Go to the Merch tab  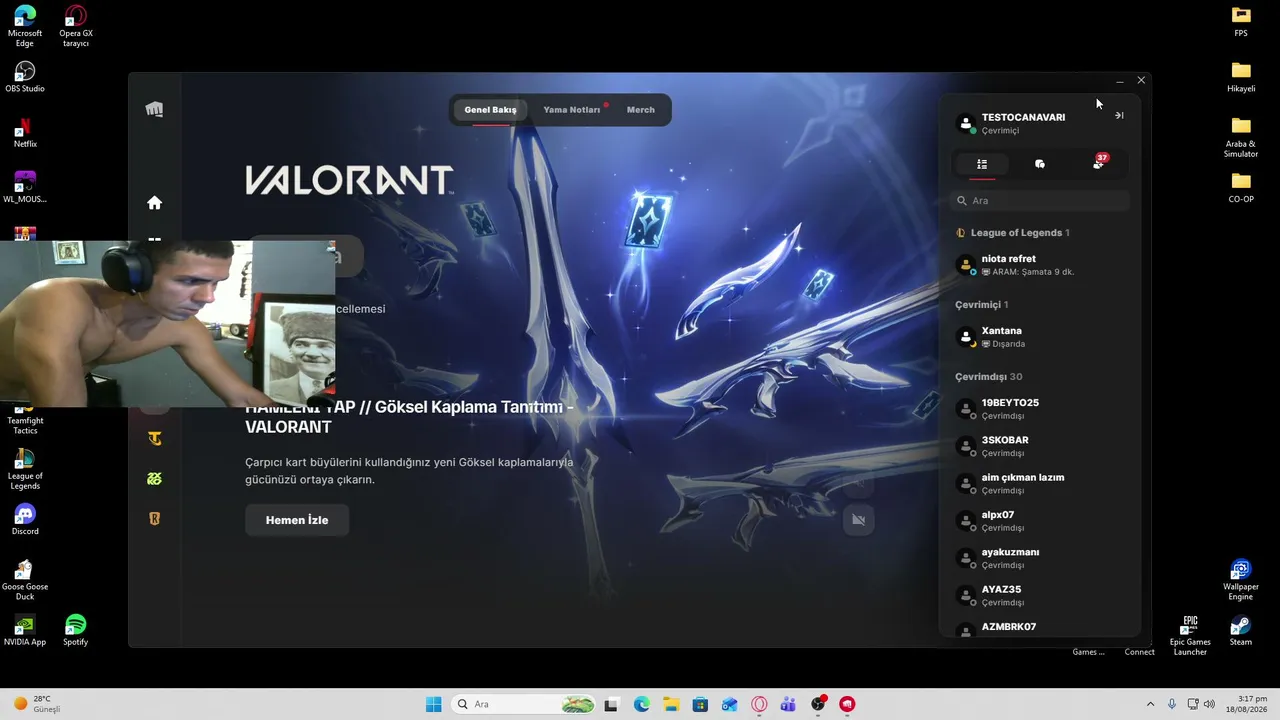point(641,110)
